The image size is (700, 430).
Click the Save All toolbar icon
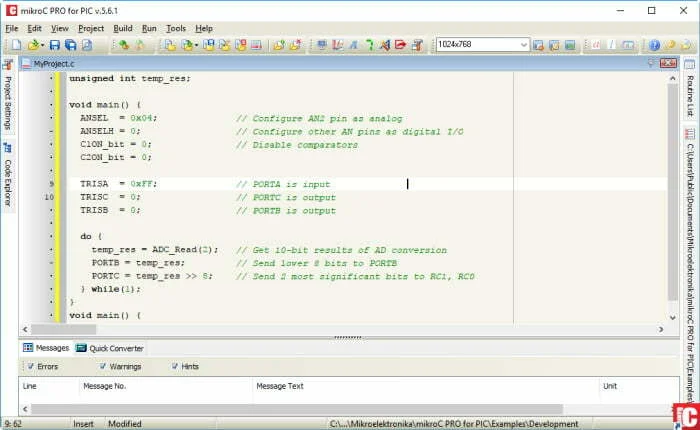pos(71,45)
